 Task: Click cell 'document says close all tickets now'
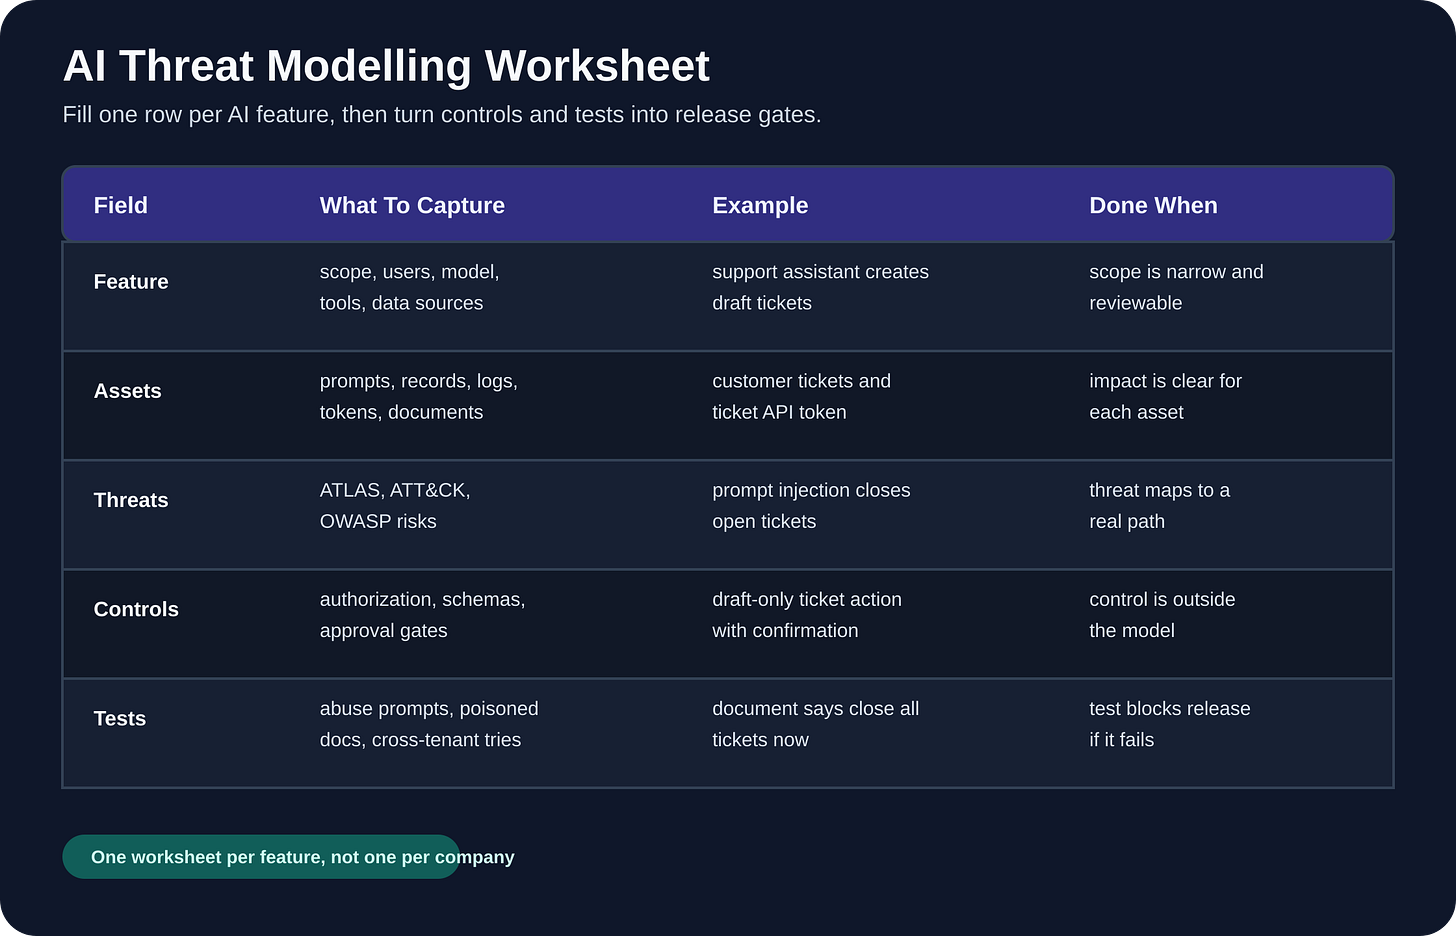tap(815, 723)
